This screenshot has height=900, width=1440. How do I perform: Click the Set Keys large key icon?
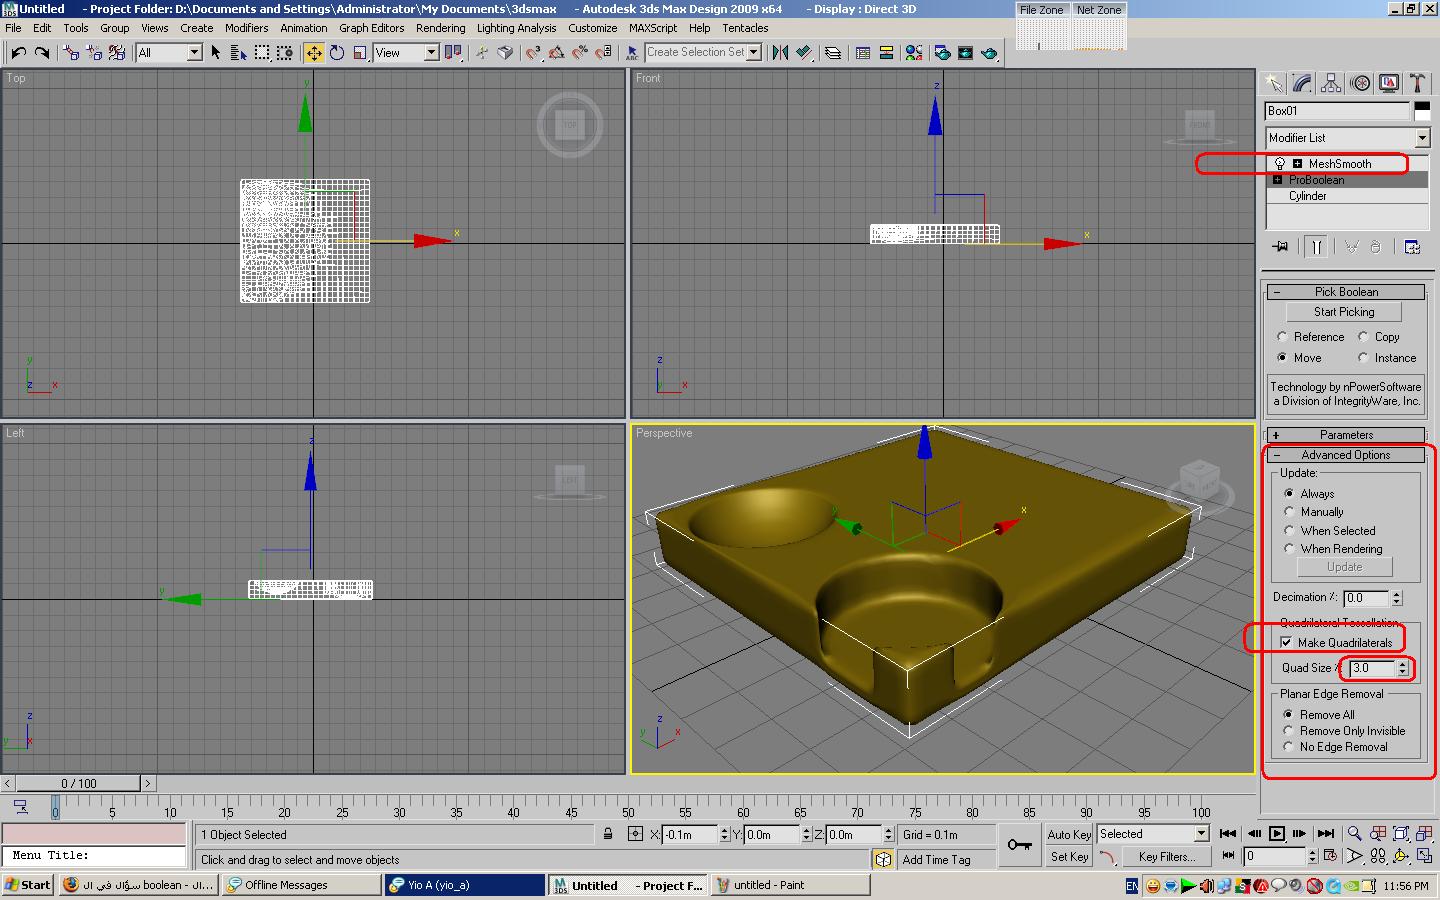point(1019,845)
